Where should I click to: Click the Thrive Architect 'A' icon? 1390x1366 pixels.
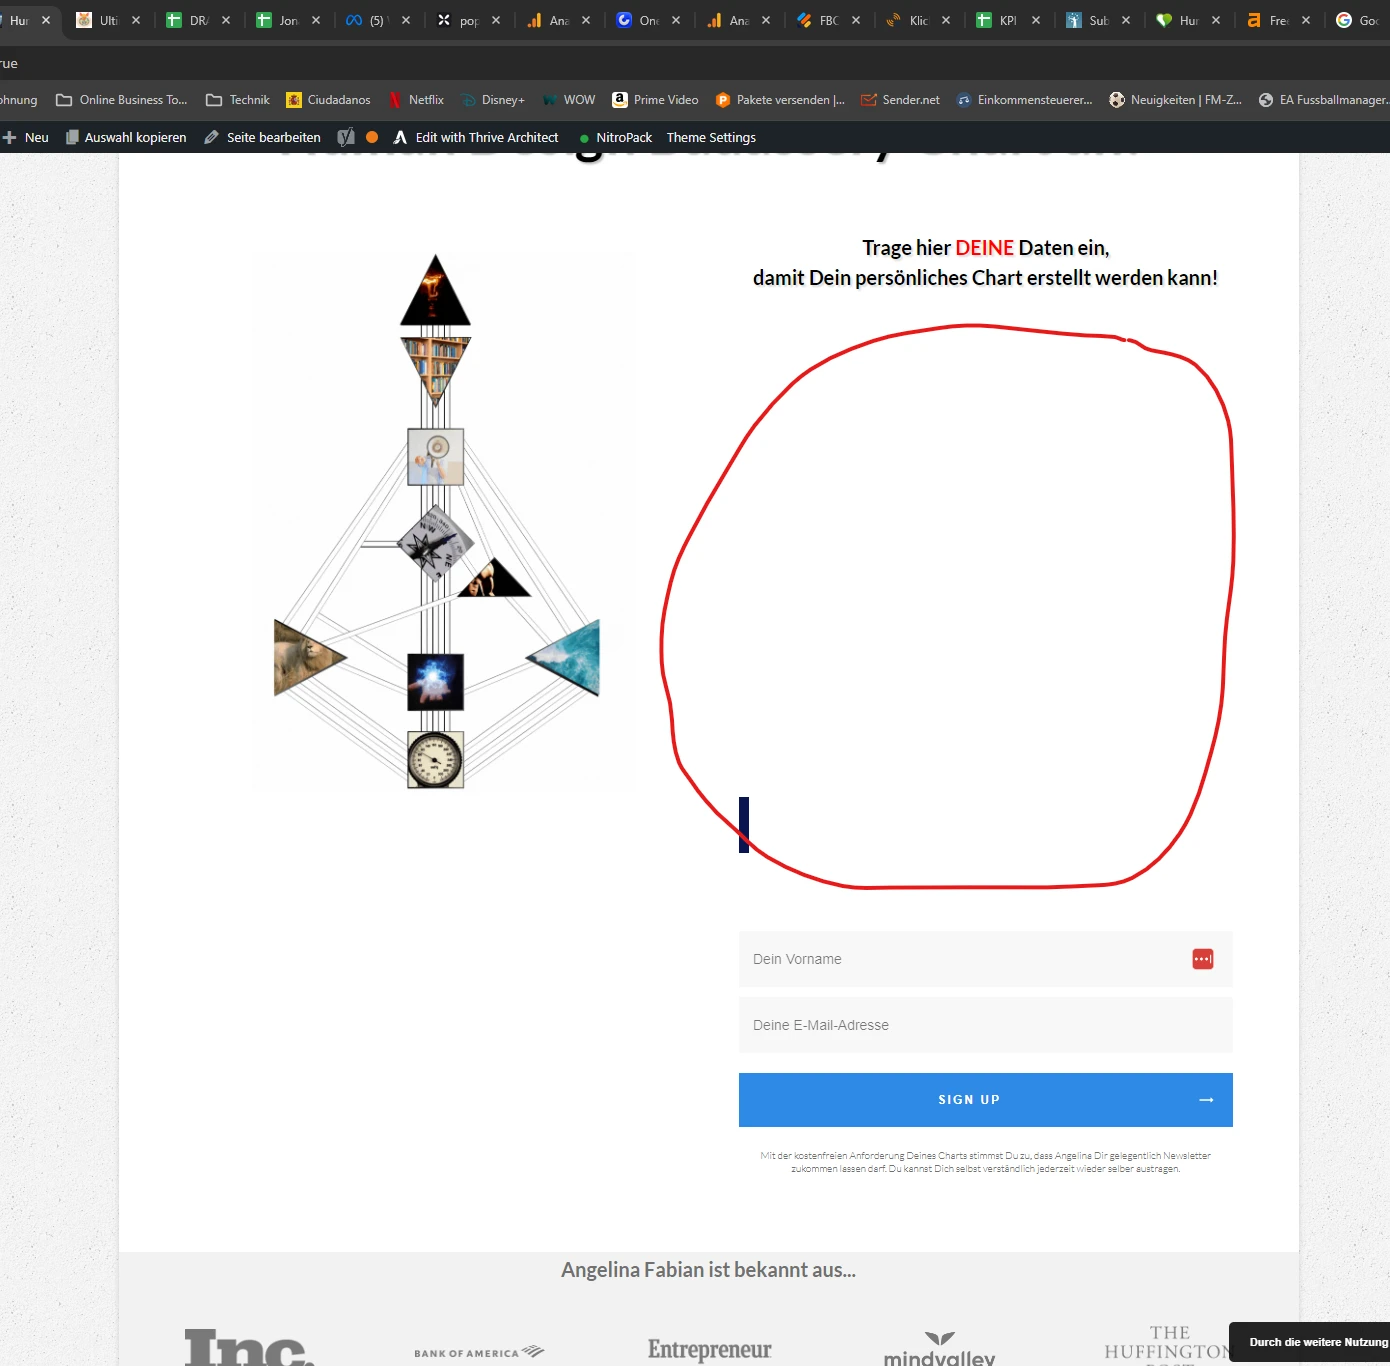pyautogui.click(x=400, y=137)
